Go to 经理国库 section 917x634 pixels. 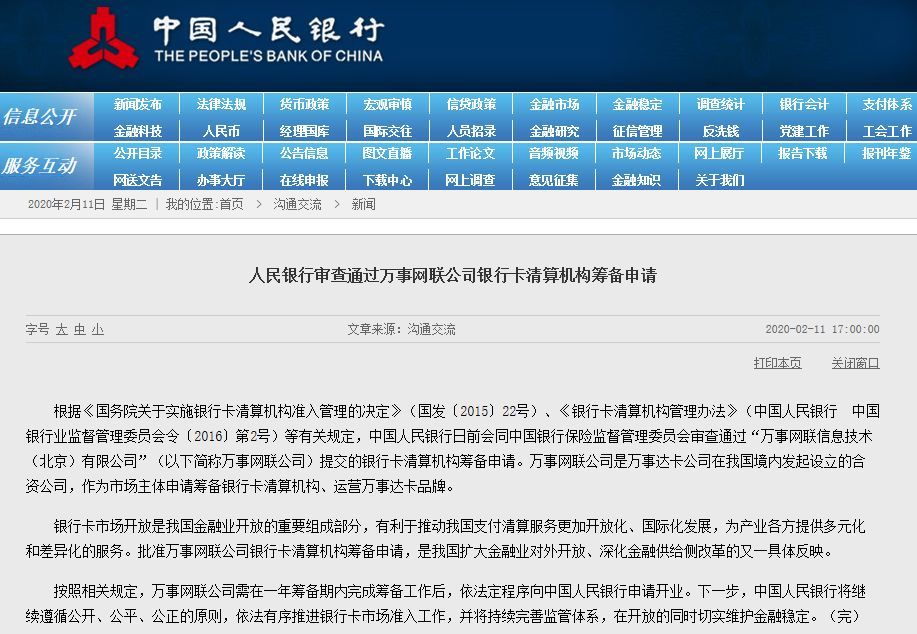click(304, 131)
